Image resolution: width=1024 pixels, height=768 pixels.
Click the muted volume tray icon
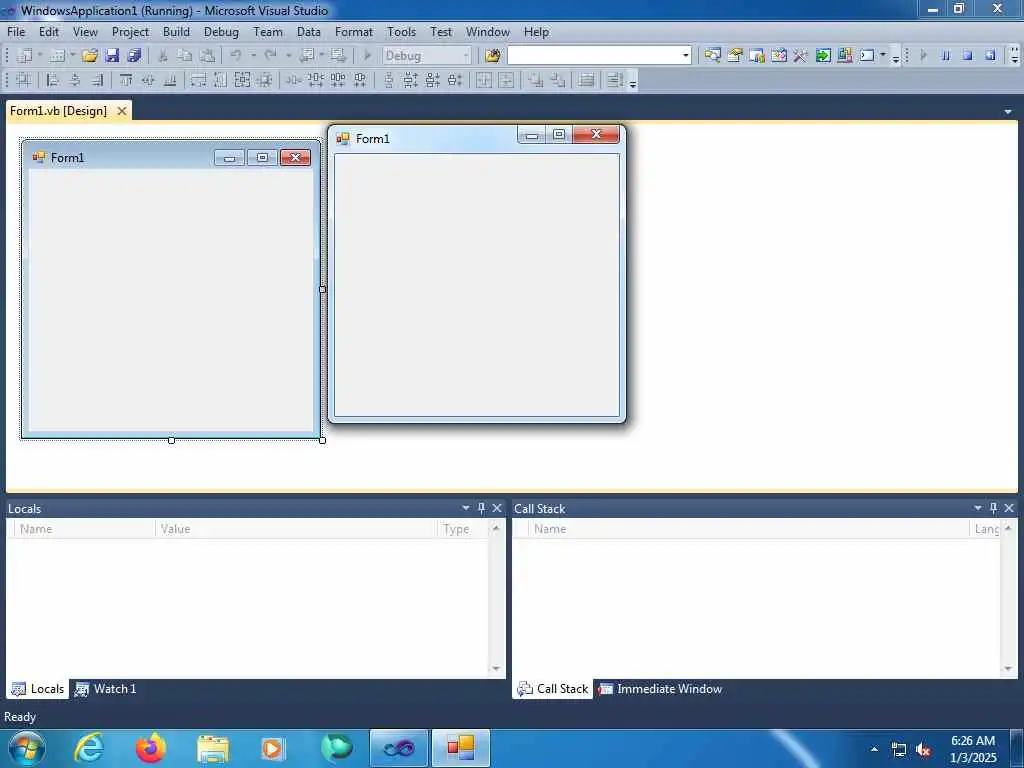click(x=923, y=750)
